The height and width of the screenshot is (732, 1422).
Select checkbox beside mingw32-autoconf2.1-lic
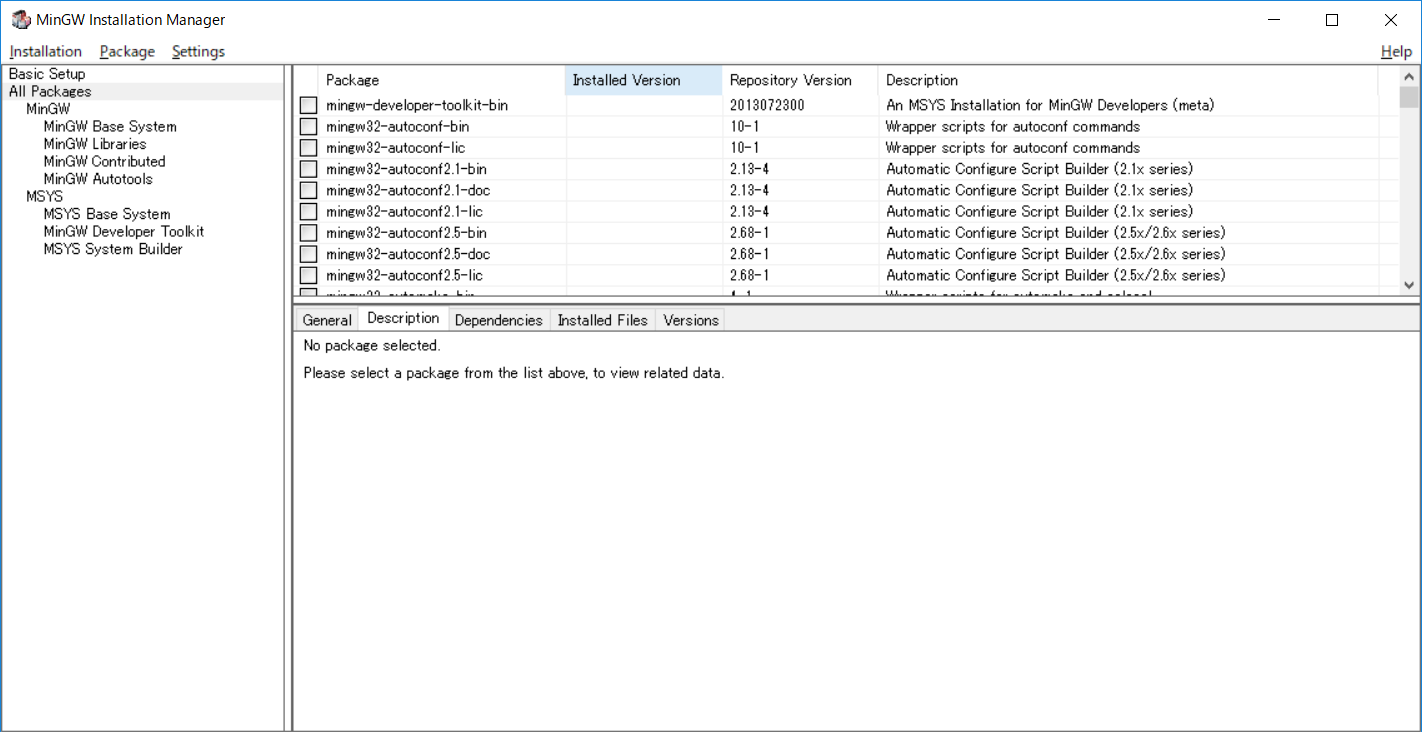tap(308, 212)
